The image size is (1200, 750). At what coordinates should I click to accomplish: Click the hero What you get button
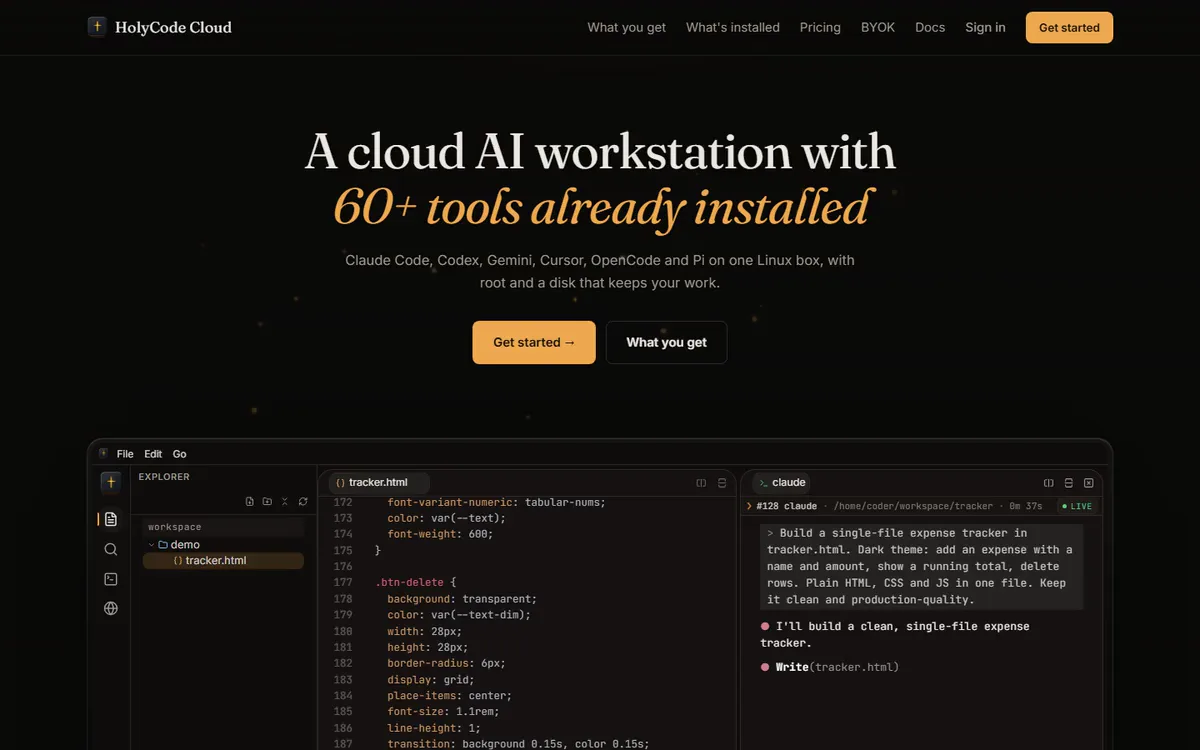666,342
